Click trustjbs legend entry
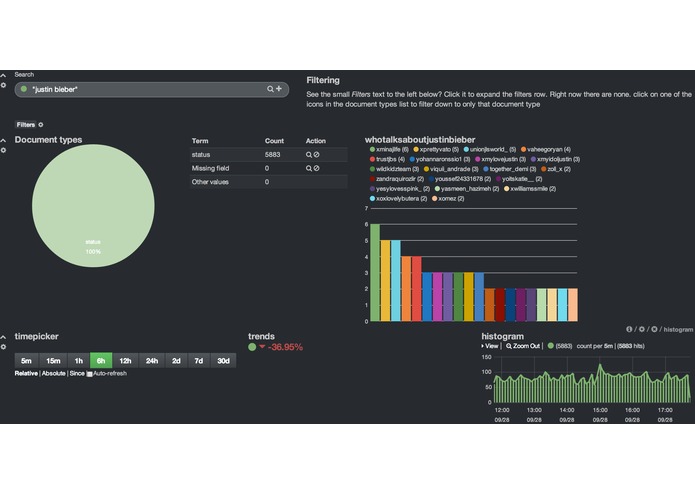 (387, 159)
